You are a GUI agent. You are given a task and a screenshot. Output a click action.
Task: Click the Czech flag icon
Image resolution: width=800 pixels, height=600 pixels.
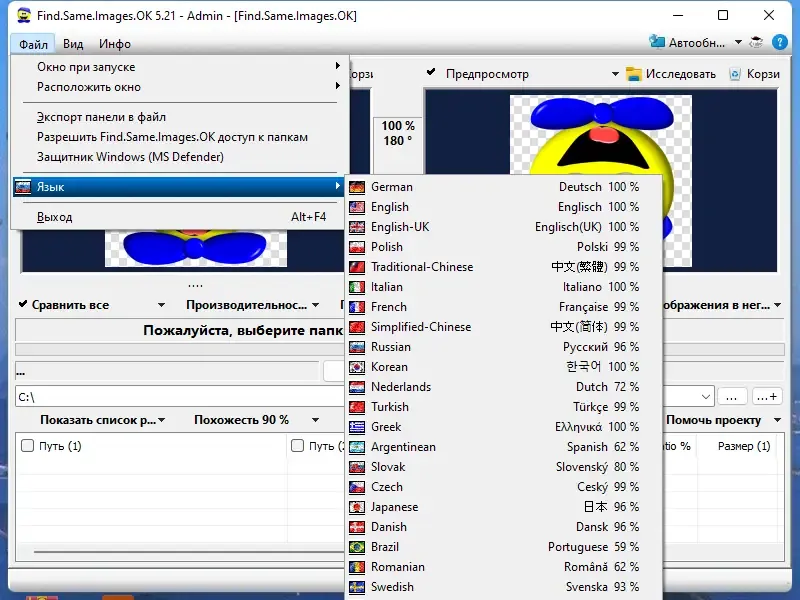357,487
